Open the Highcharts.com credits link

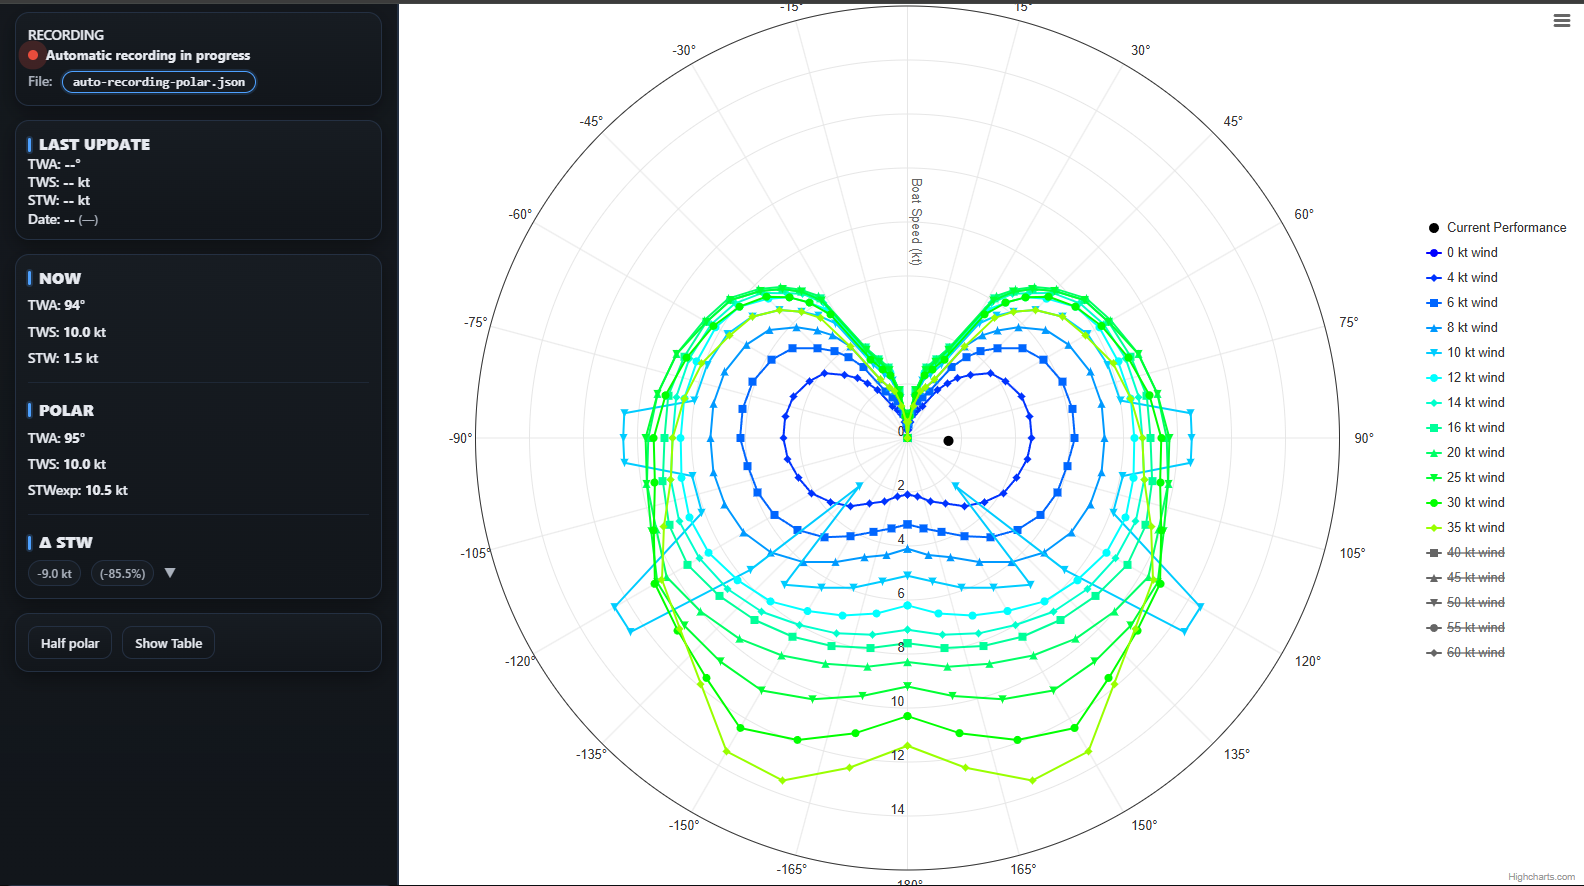coord(1541,877)
